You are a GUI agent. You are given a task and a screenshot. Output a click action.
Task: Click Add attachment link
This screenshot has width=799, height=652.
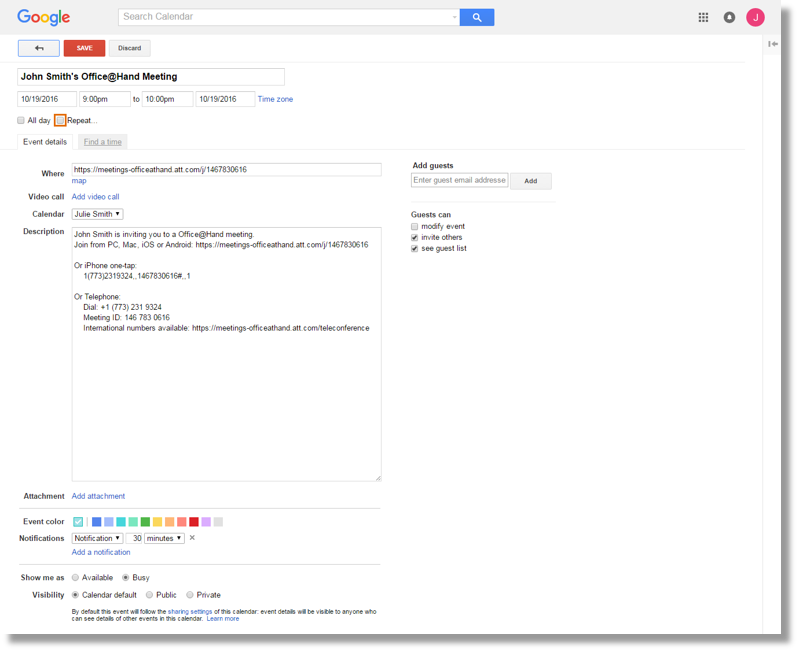coord(98,496)
